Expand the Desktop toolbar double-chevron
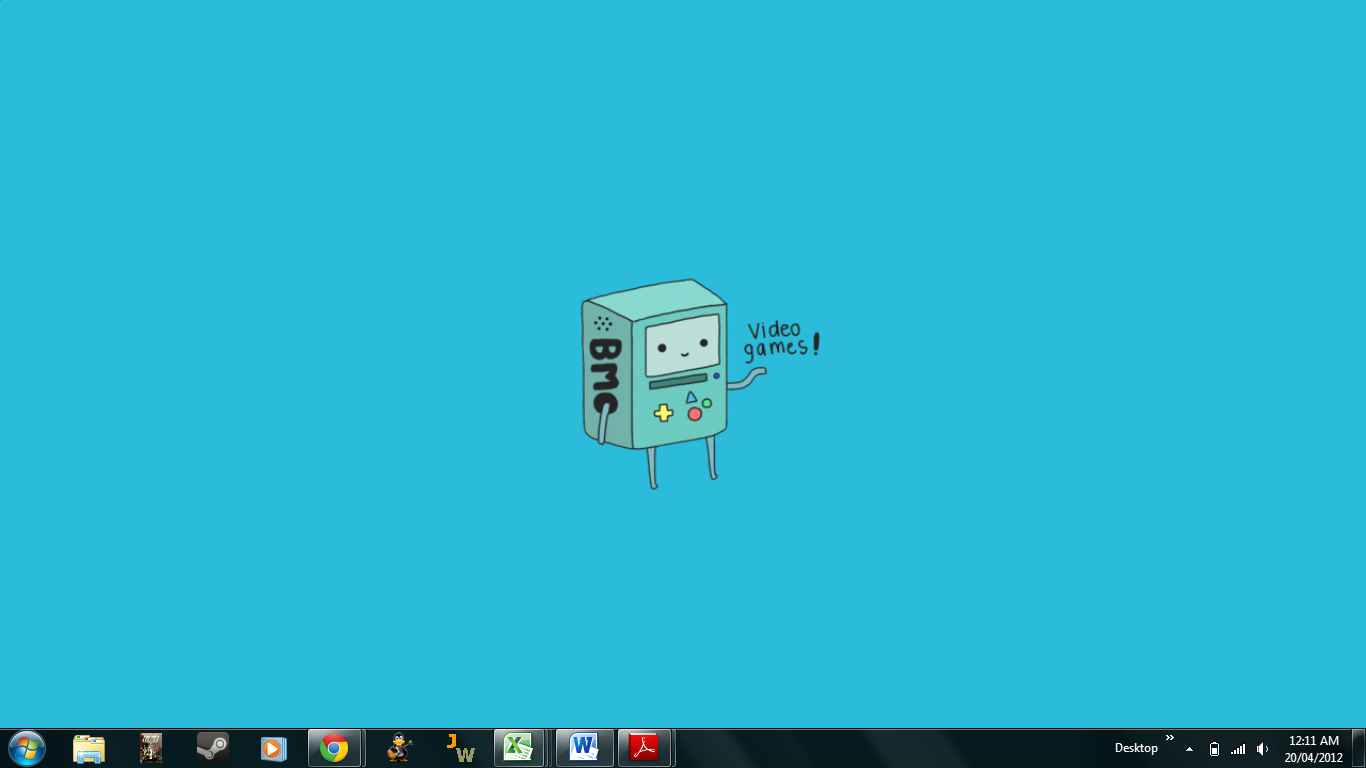 point(1170,738)
